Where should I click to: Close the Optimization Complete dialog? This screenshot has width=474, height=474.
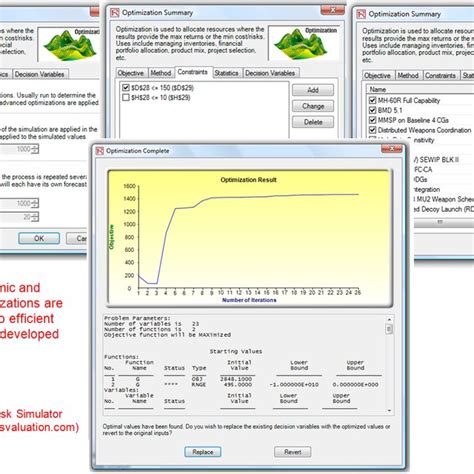click(x=391, y=148)
